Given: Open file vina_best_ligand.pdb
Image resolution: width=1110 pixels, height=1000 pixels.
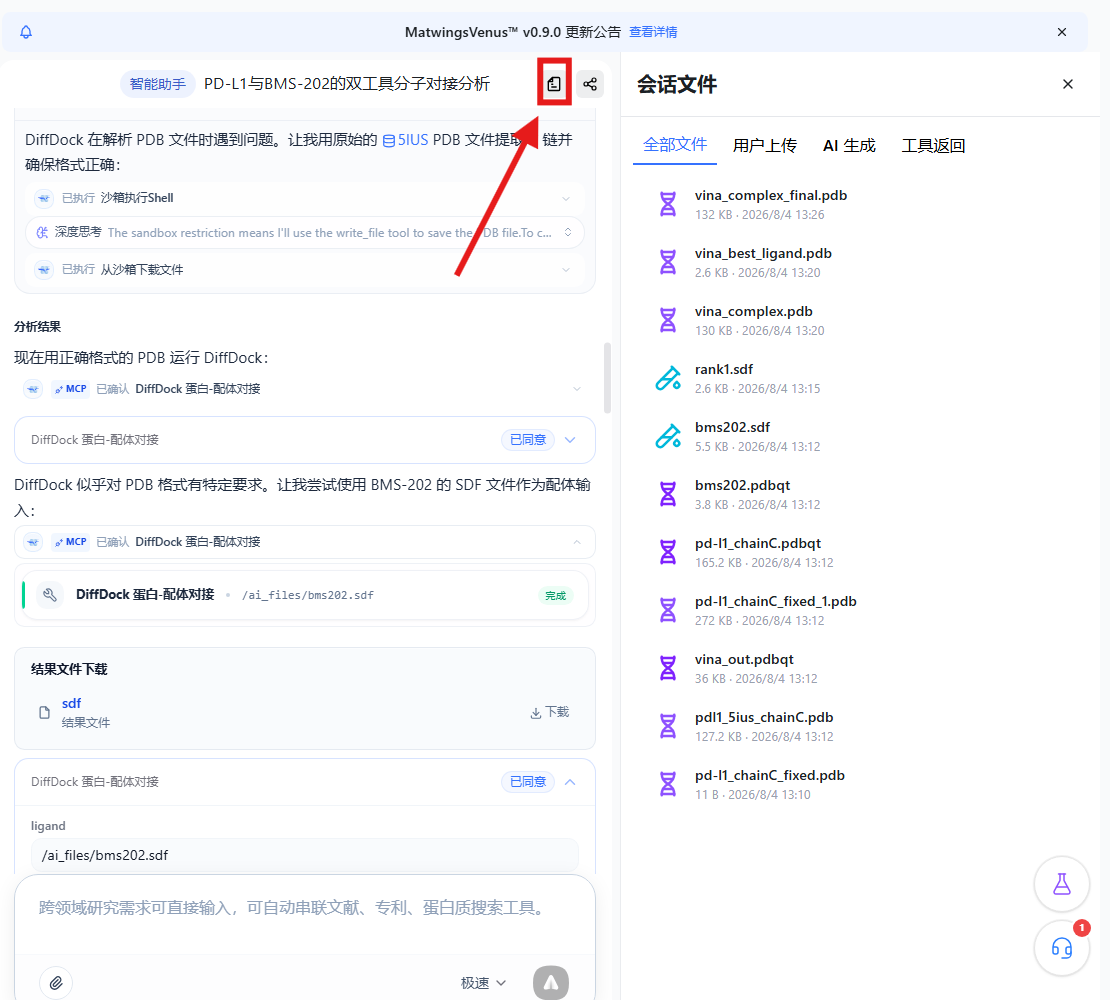Looking at the screenshot, I should pos(763,254).
